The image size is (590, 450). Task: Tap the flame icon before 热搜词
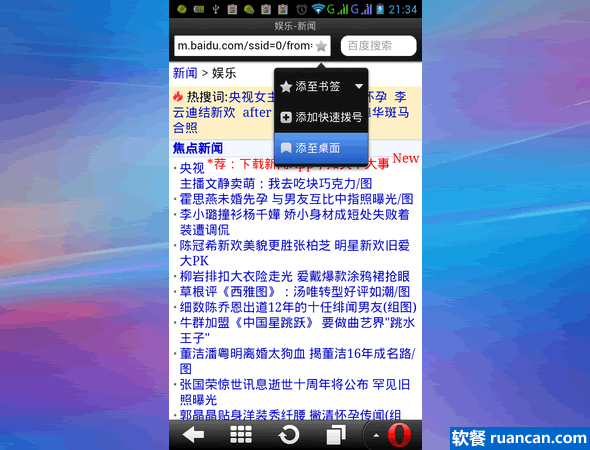[x=178, y=96]
